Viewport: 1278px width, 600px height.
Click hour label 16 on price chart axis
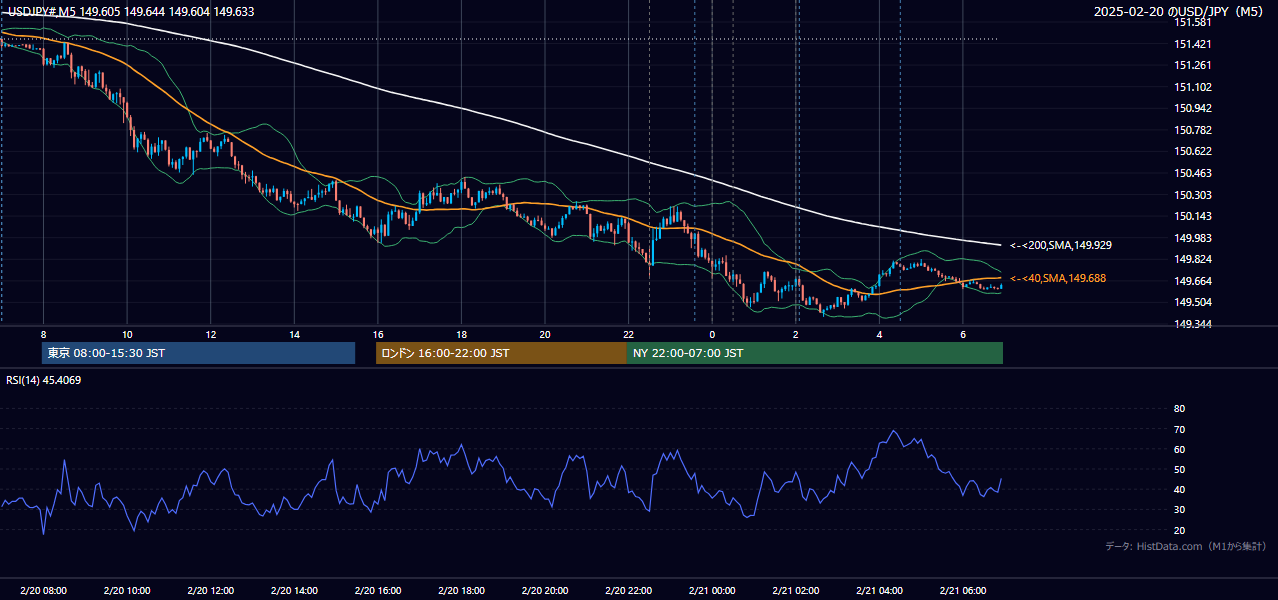pyautogui.click(x=377, y=334)
